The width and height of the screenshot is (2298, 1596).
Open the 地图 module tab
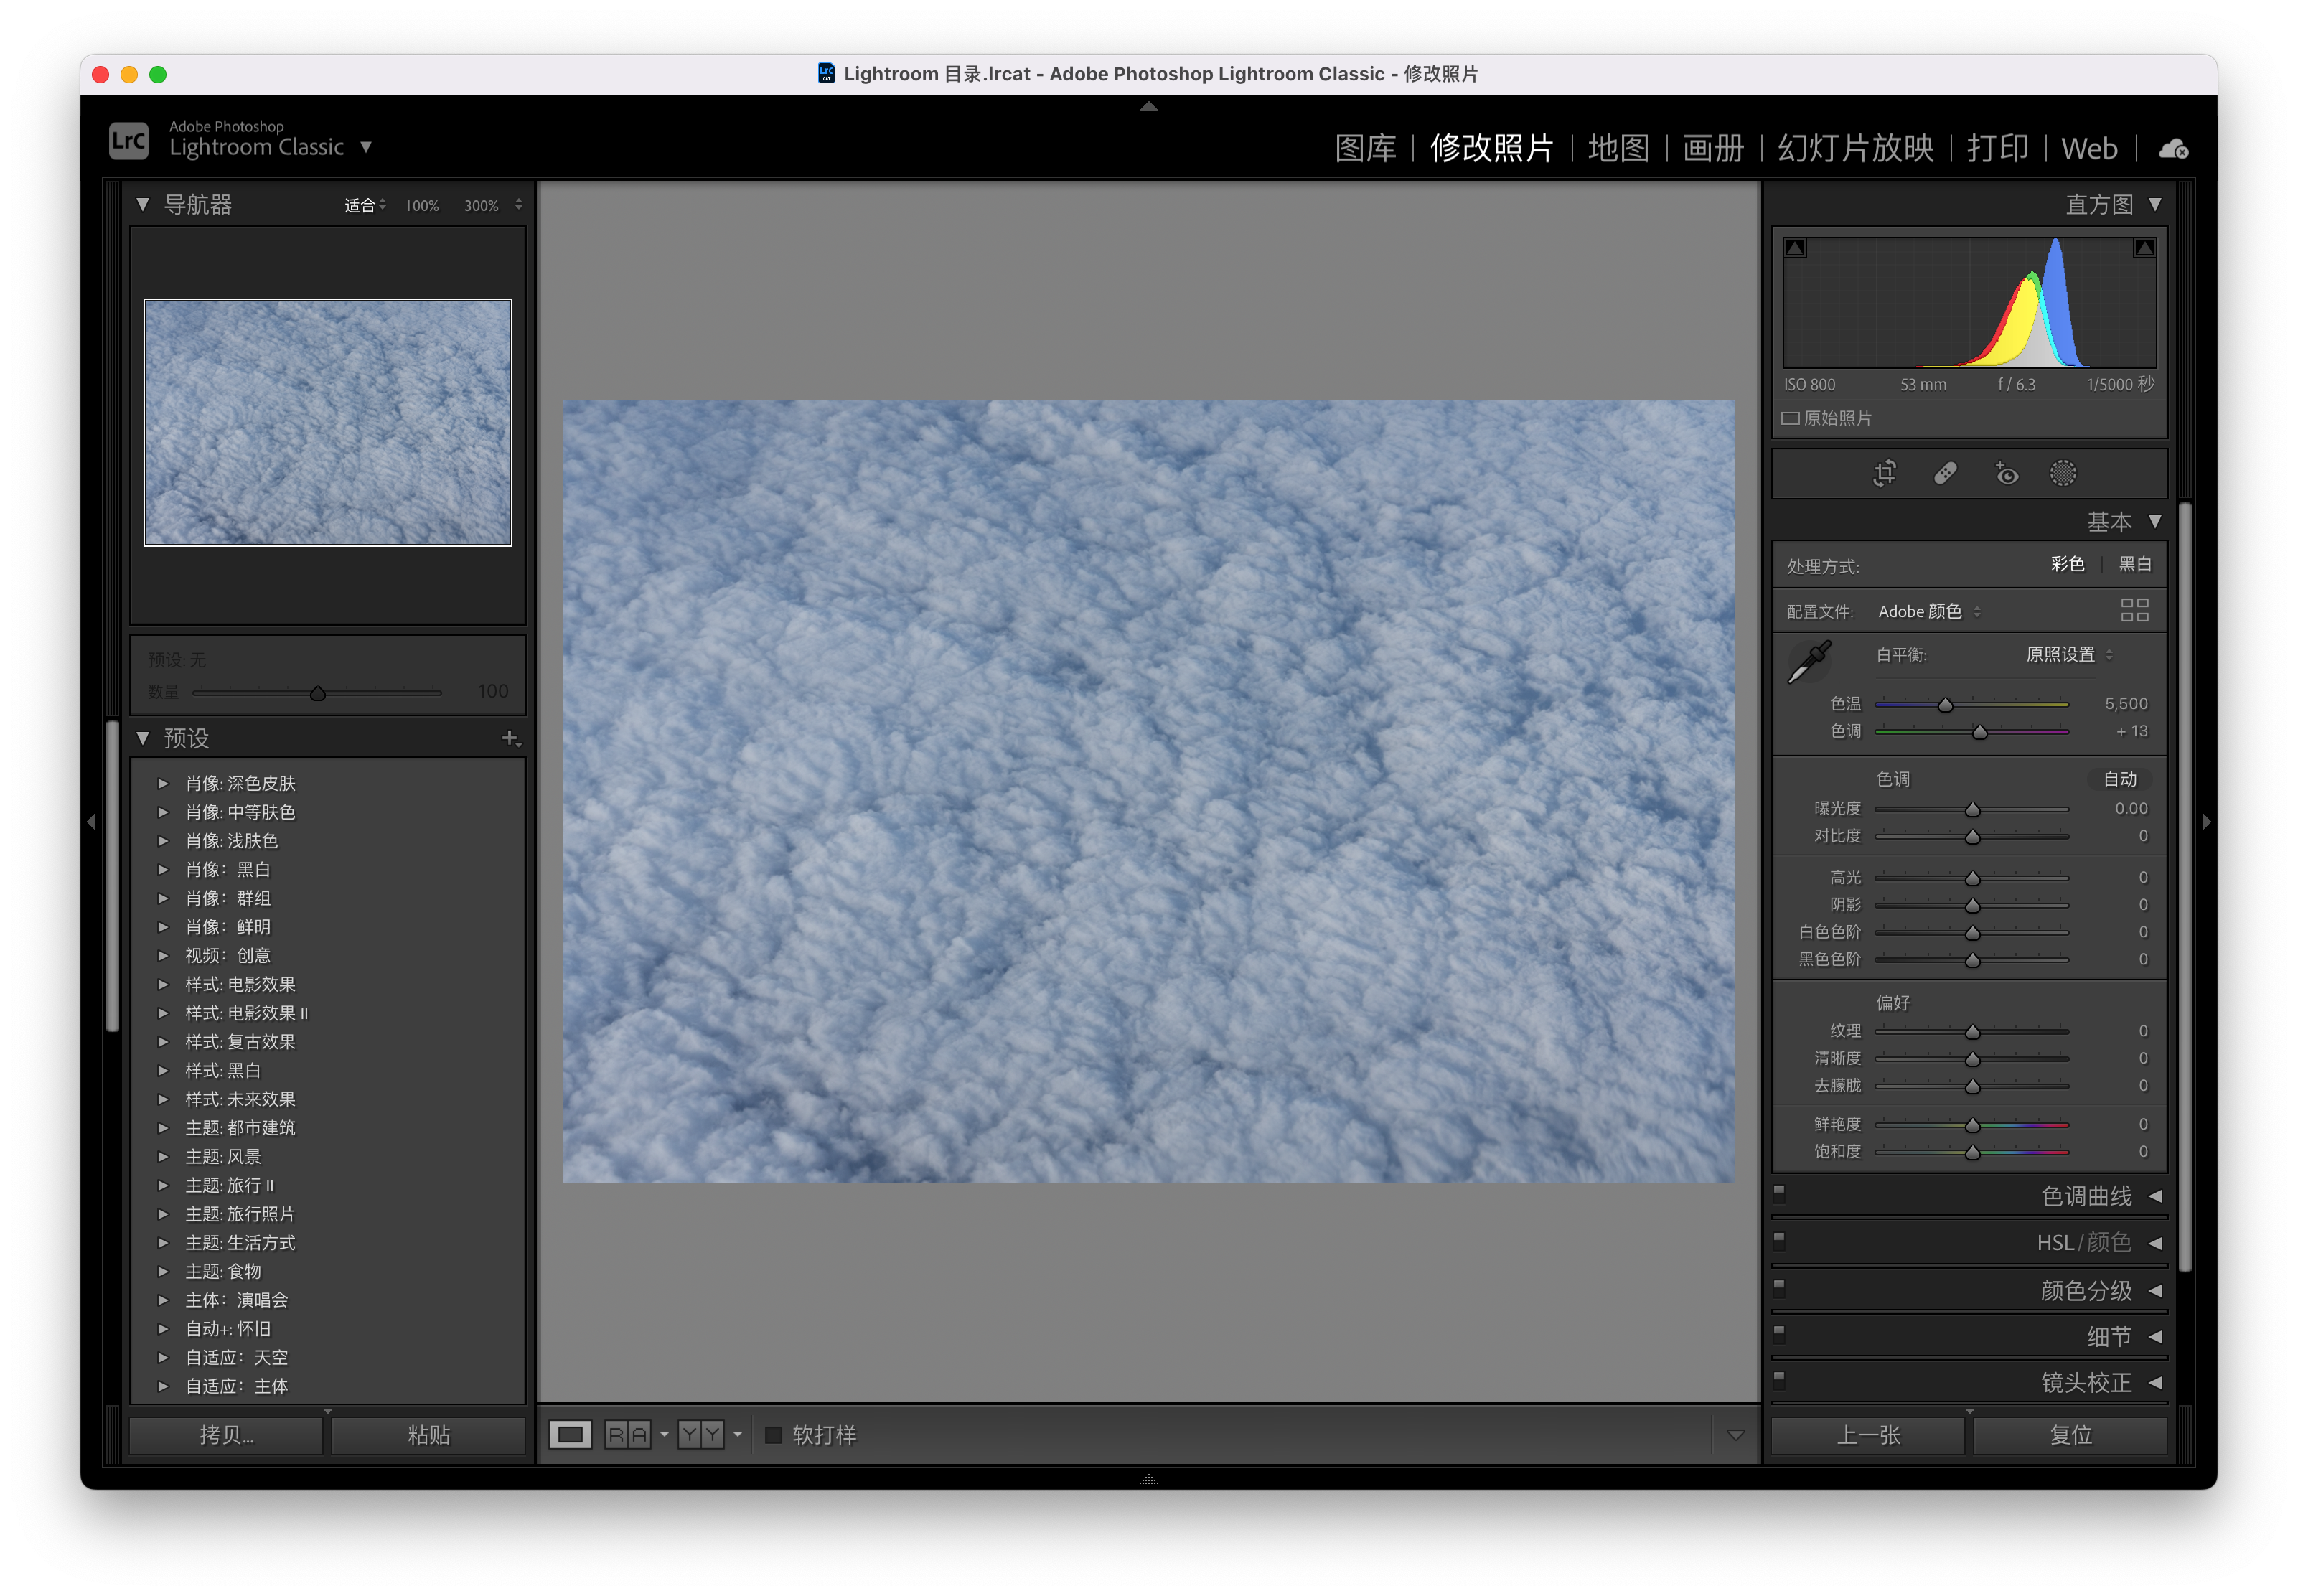(x=1618, y=149)
